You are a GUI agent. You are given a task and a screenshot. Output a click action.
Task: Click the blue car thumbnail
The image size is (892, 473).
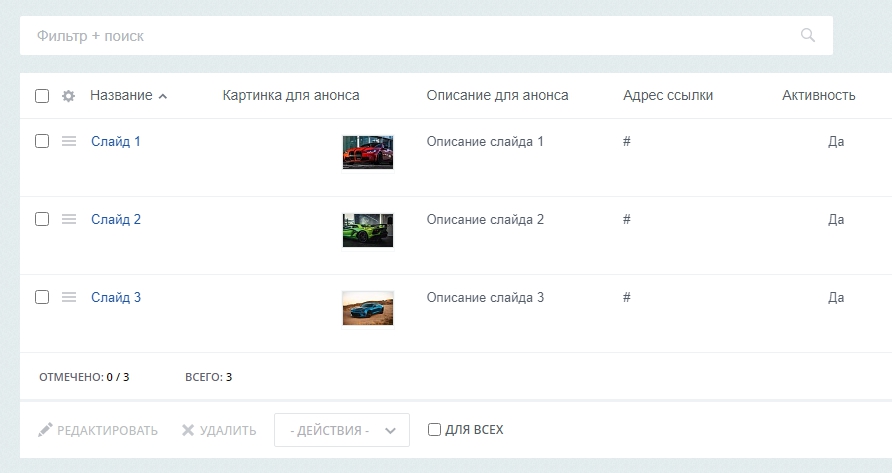click(x=368, y=308)
